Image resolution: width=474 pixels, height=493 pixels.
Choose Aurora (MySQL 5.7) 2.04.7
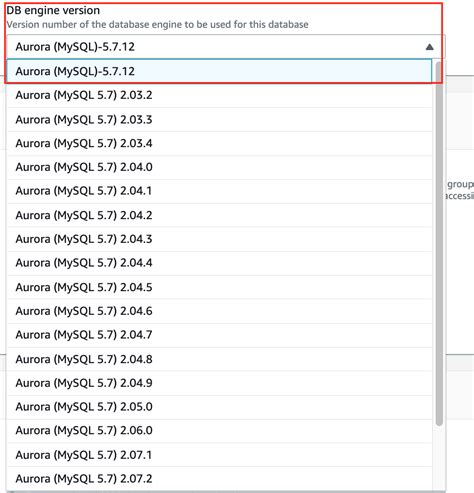click(x=219, y=335)
